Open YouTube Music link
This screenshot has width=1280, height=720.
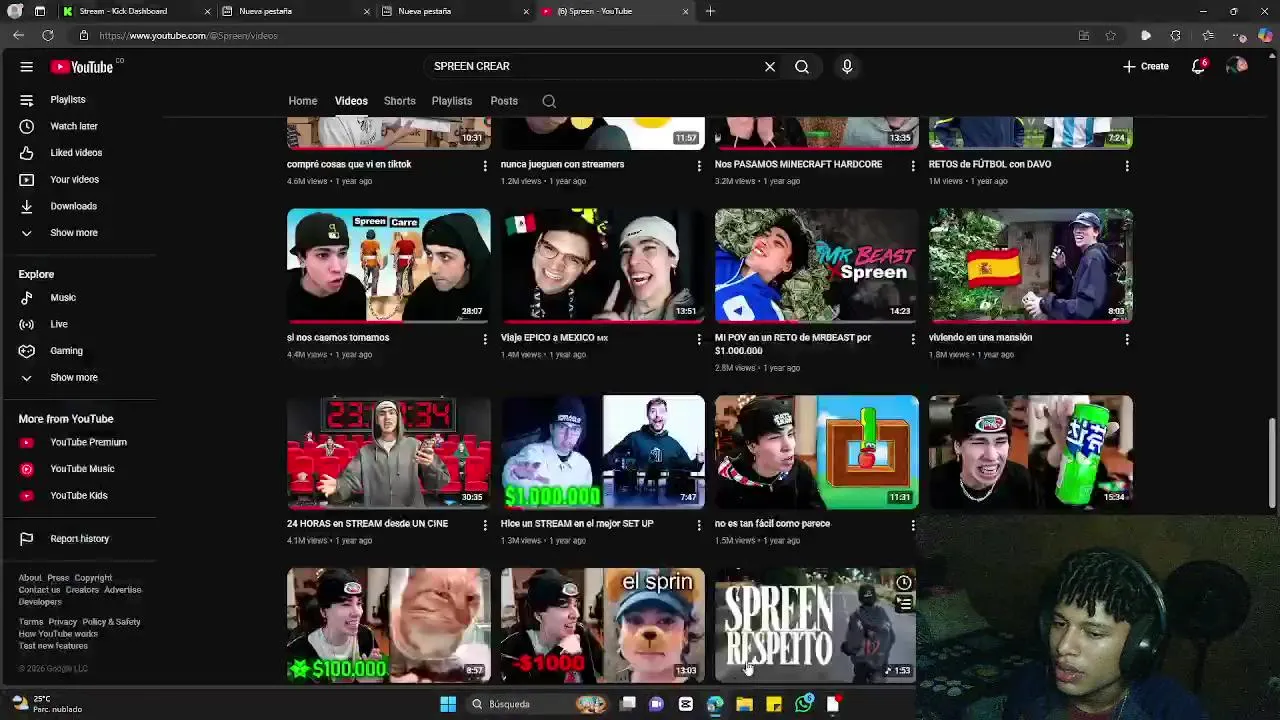click(80, 469)
